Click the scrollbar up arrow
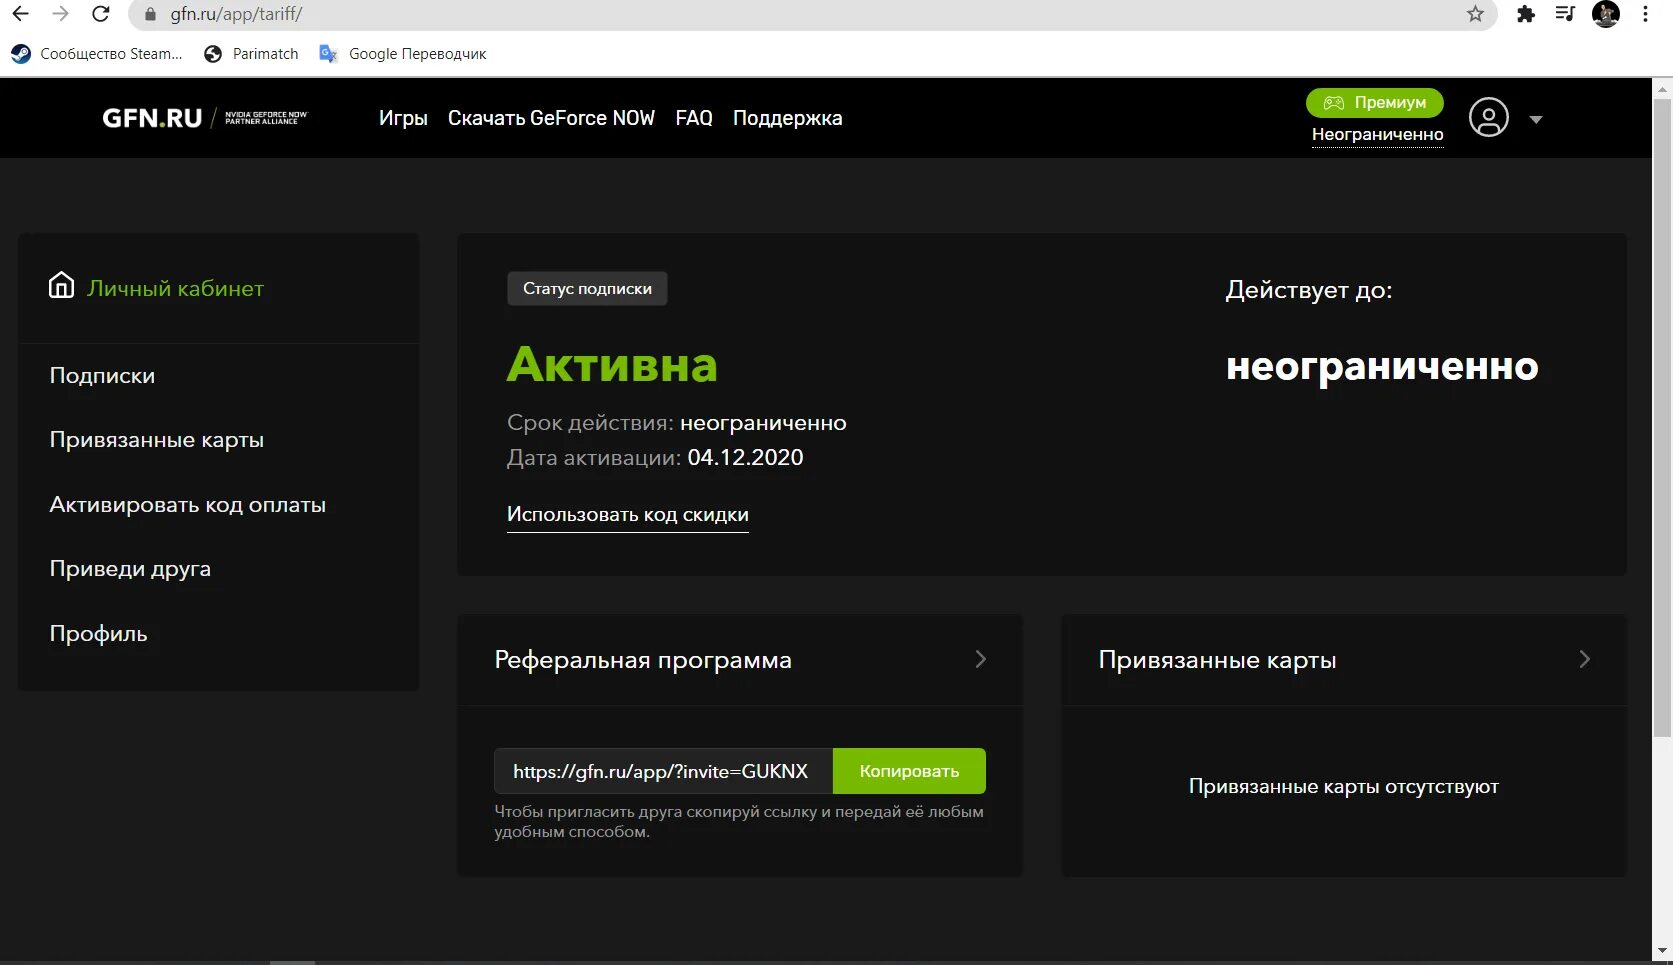Screen dimensions: 1673x965 (x=1663, y=88)
